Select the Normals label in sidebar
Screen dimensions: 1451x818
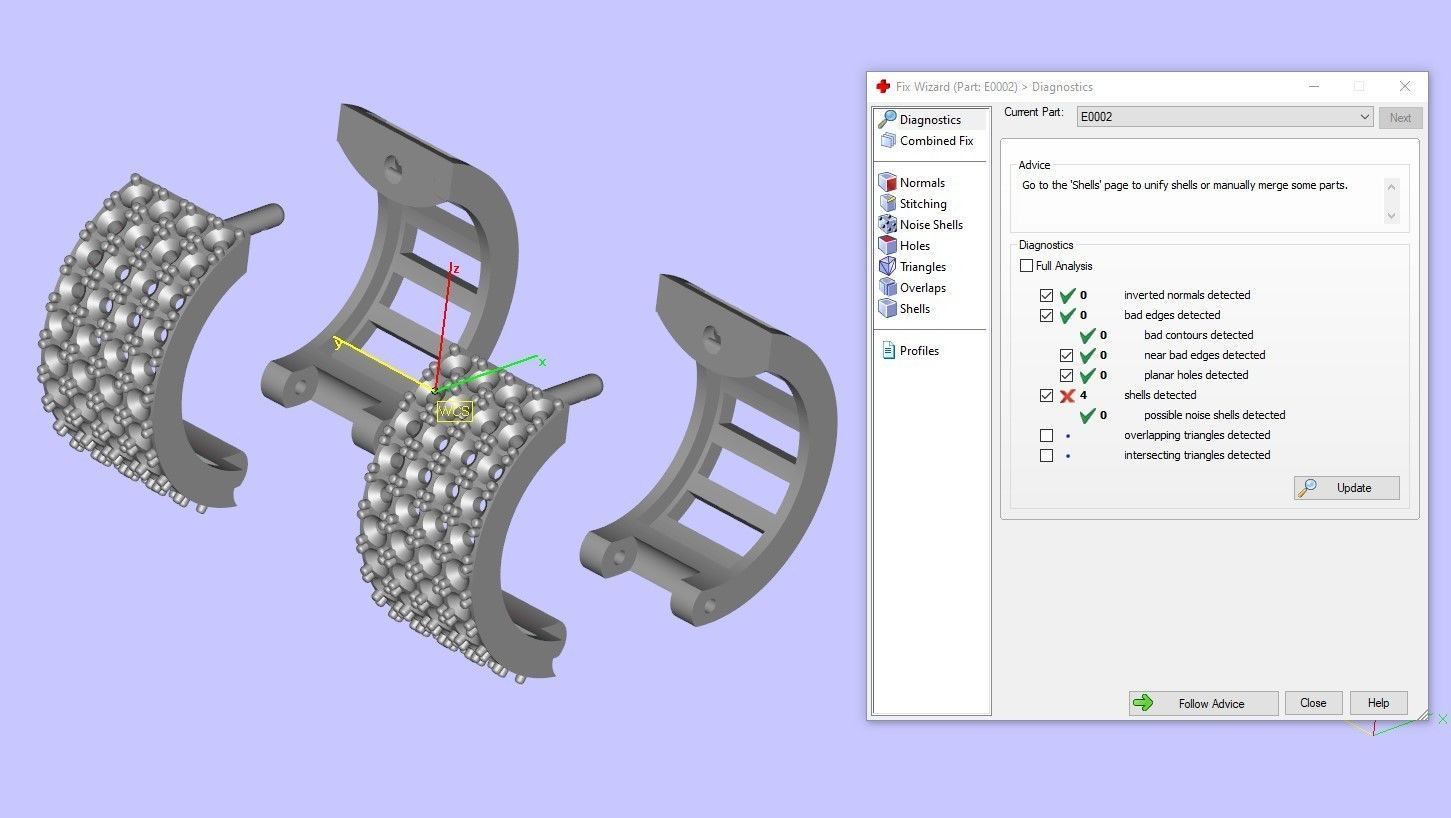(922, 182)
